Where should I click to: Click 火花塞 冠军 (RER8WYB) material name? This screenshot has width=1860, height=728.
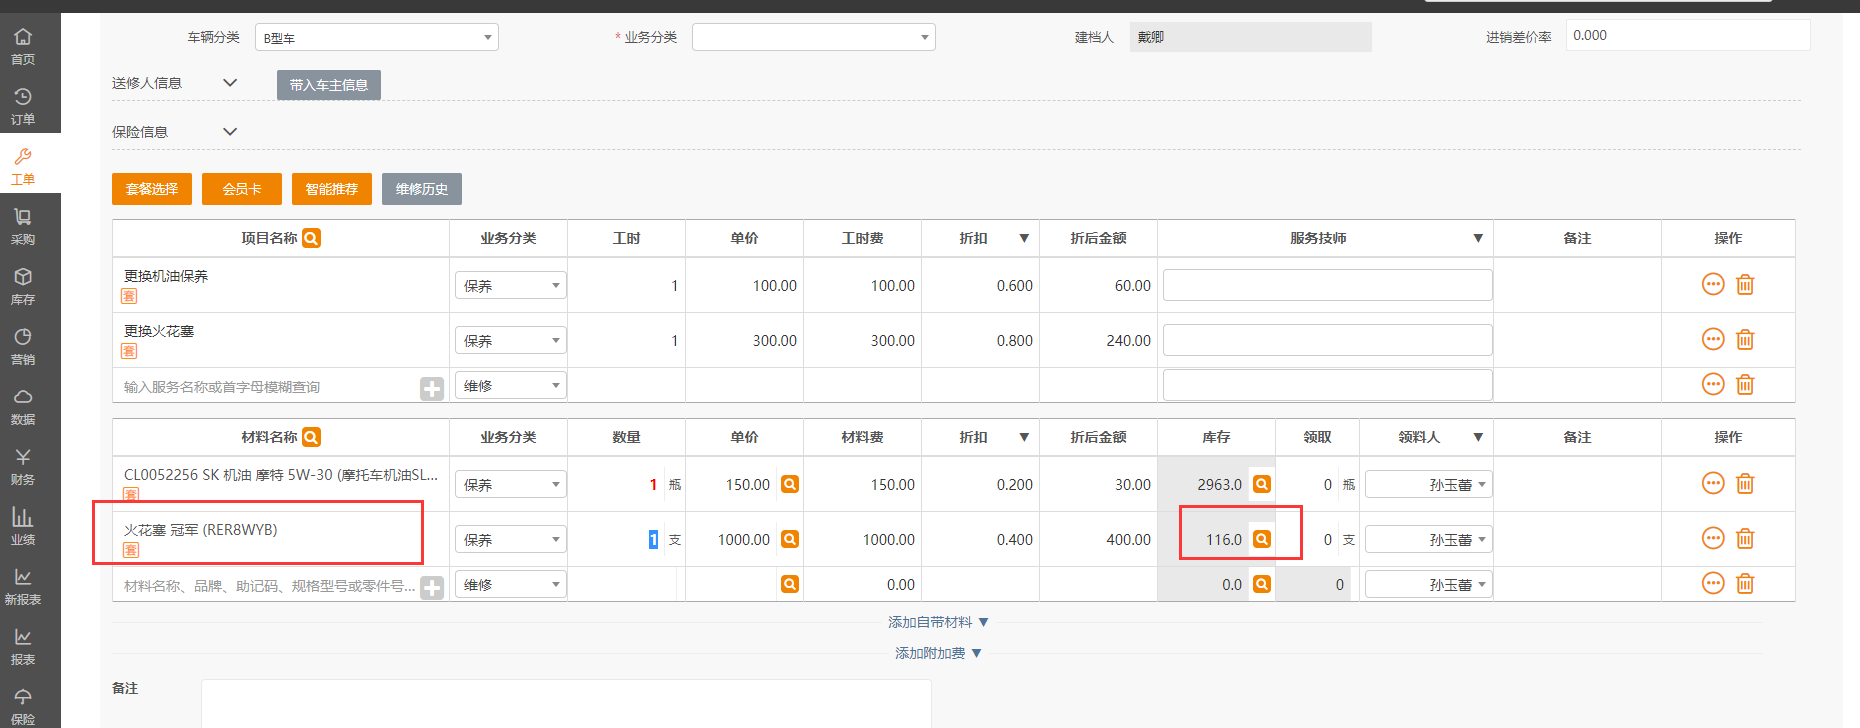click(x=200, y=530)
